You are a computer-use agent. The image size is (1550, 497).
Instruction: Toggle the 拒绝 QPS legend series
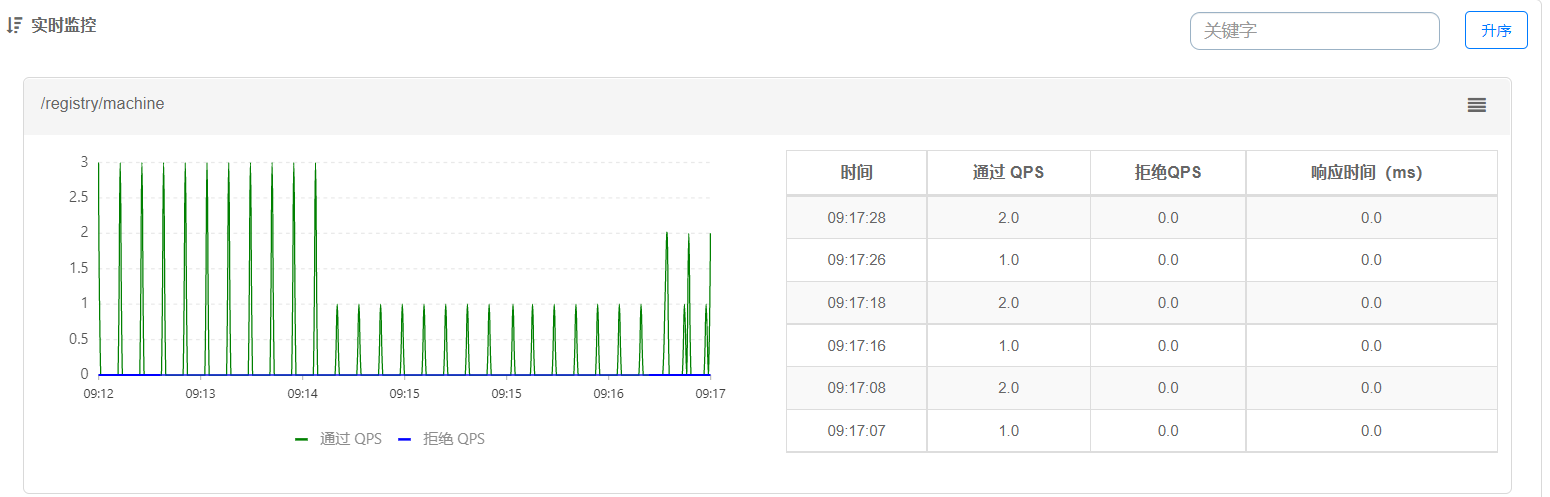[441, 439]
